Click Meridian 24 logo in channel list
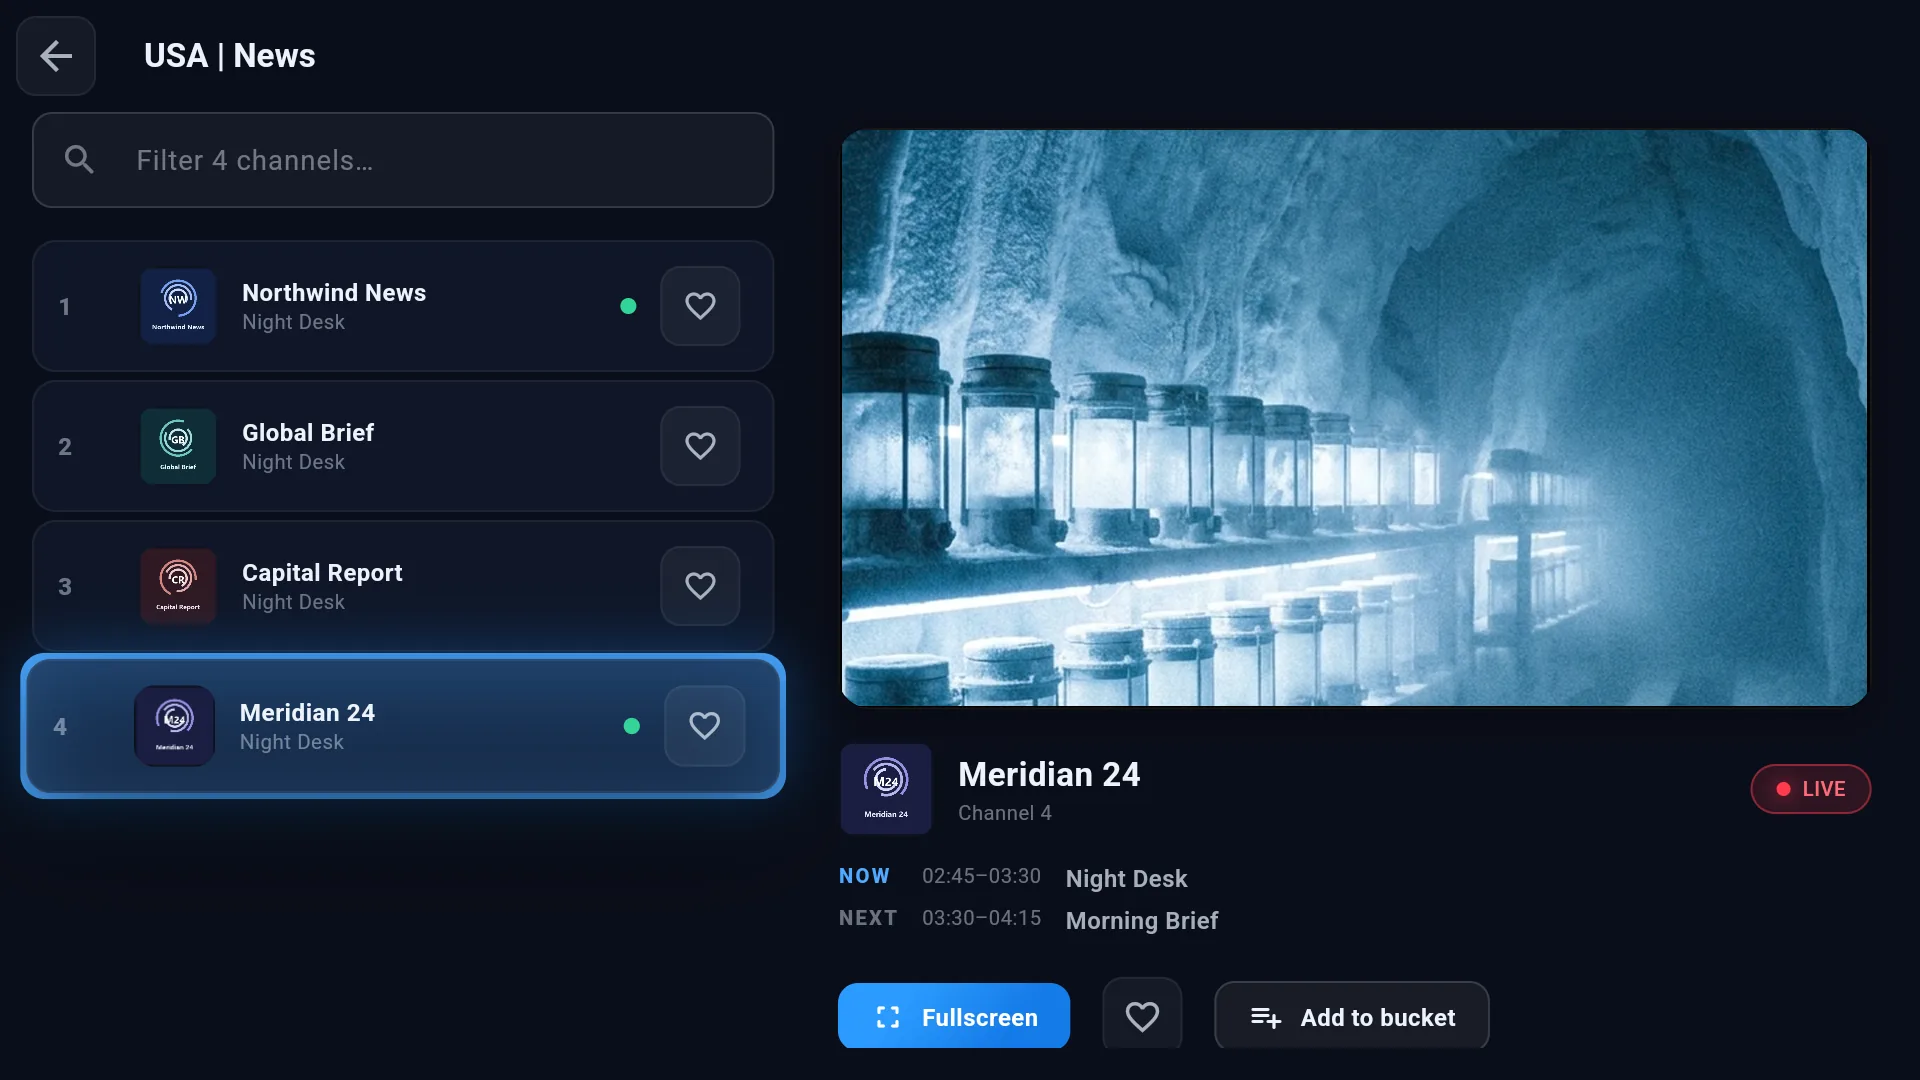This screenshot has height=1080, width=1920. coord(174,726)
